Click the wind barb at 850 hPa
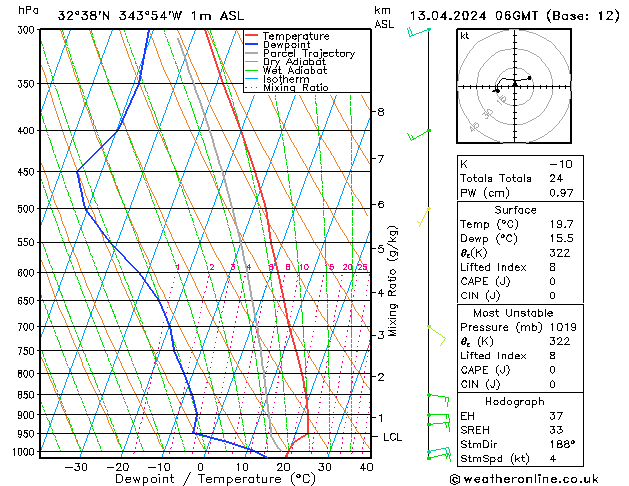 tap(438, 400)
